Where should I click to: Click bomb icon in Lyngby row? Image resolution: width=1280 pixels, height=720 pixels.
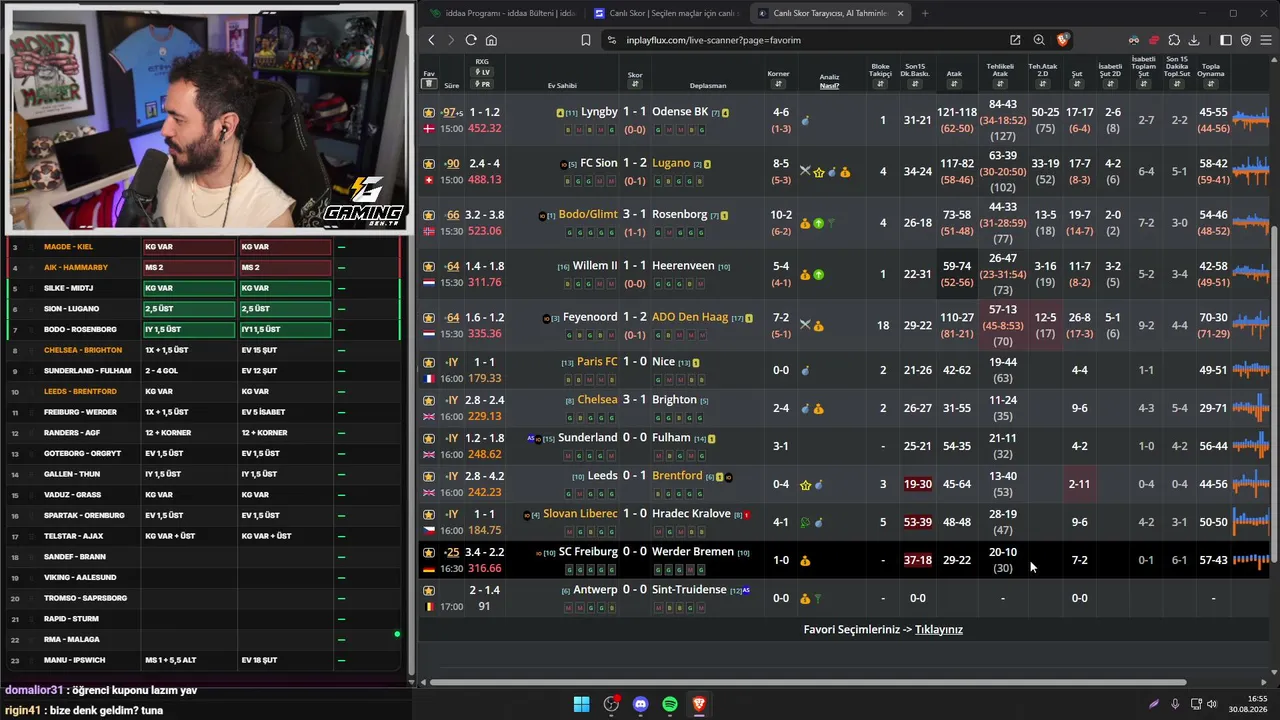tap(805, 121)
